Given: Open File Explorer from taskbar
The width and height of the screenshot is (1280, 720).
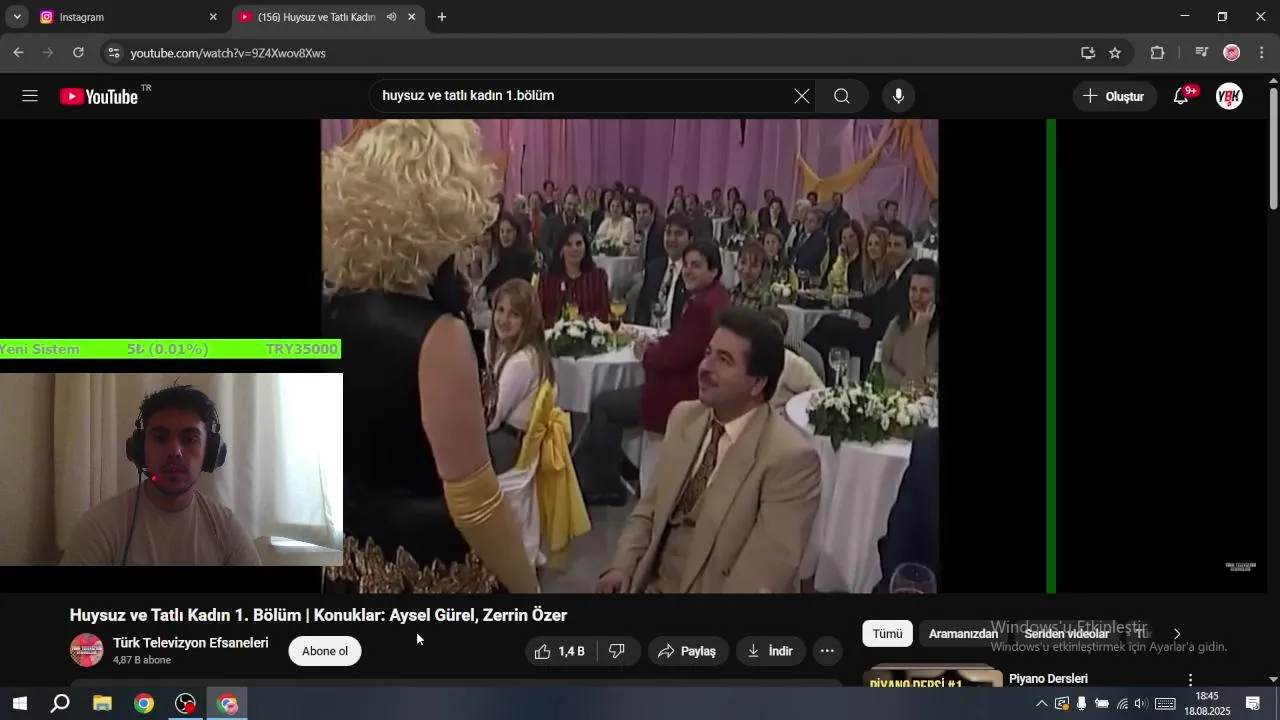Looking at the screenshot, I should [x=102, y=704].
